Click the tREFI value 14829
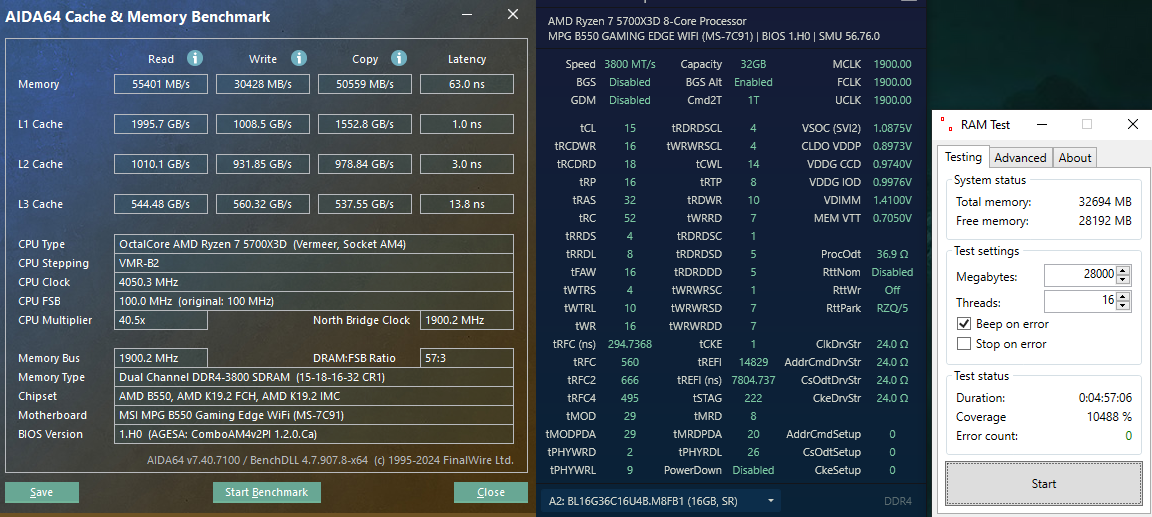Viewport: 1152px width, 517px height. (753, 362)
